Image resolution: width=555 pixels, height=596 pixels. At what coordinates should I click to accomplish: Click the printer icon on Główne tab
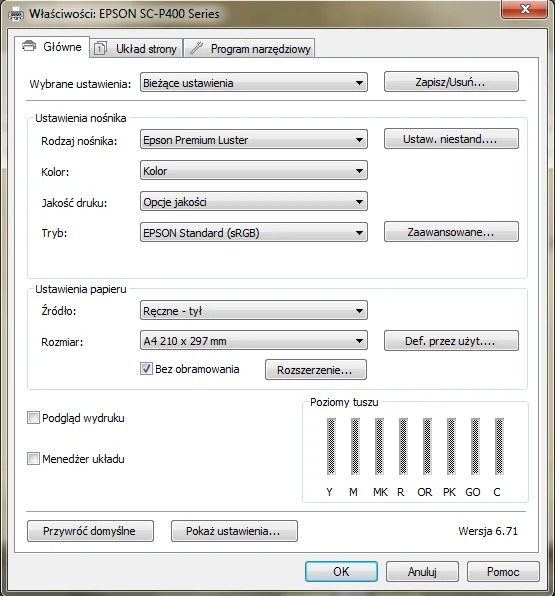pyautogui.click(x=29, y=46)
